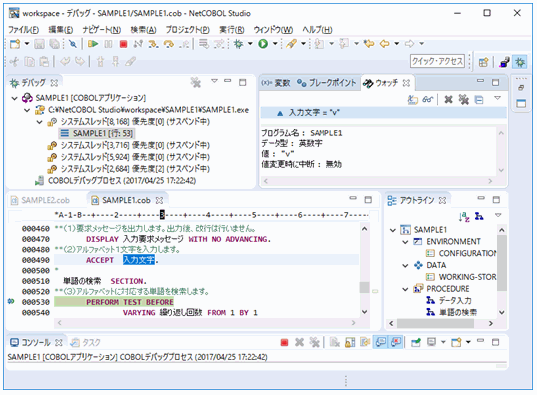Open the プロジェクト(P) menu
The image size is (537, 395).
point(187,30)
